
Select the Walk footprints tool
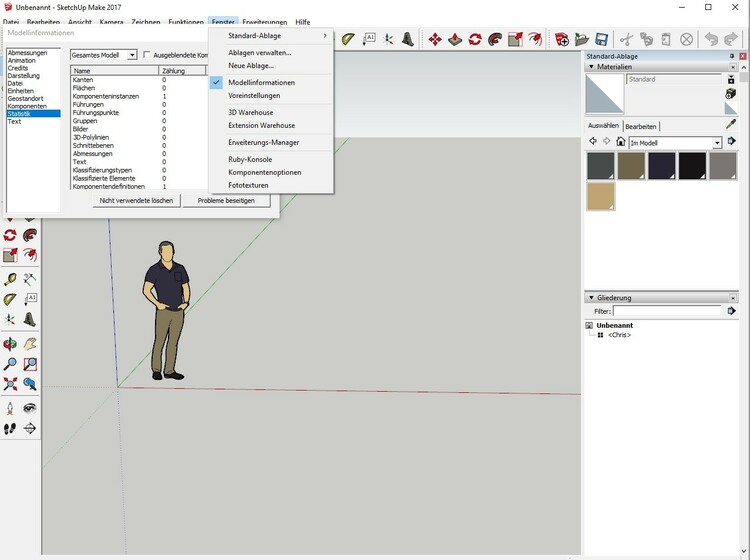(10, 428)
